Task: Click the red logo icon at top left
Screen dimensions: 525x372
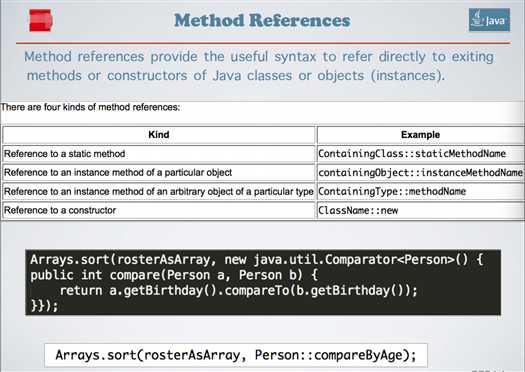Action: [x=41, y=21]
